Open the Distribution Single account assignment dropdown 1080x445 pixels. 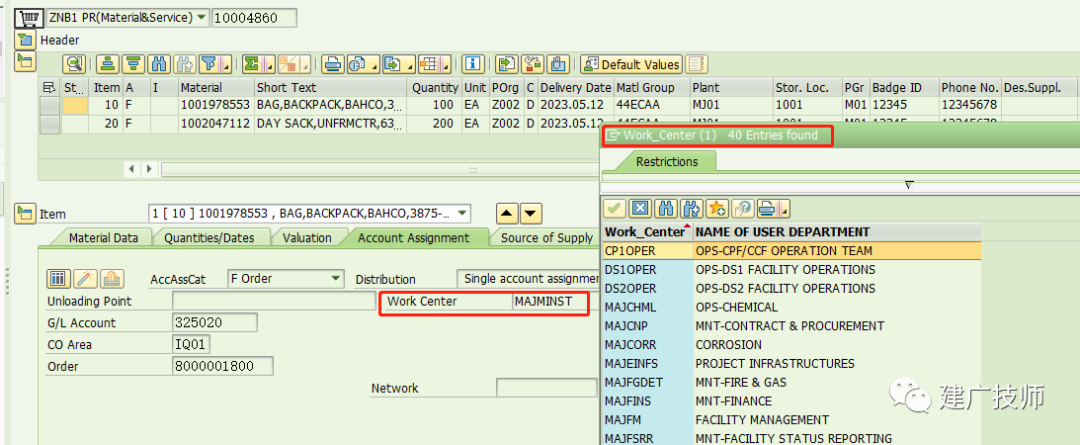(528, 279)
